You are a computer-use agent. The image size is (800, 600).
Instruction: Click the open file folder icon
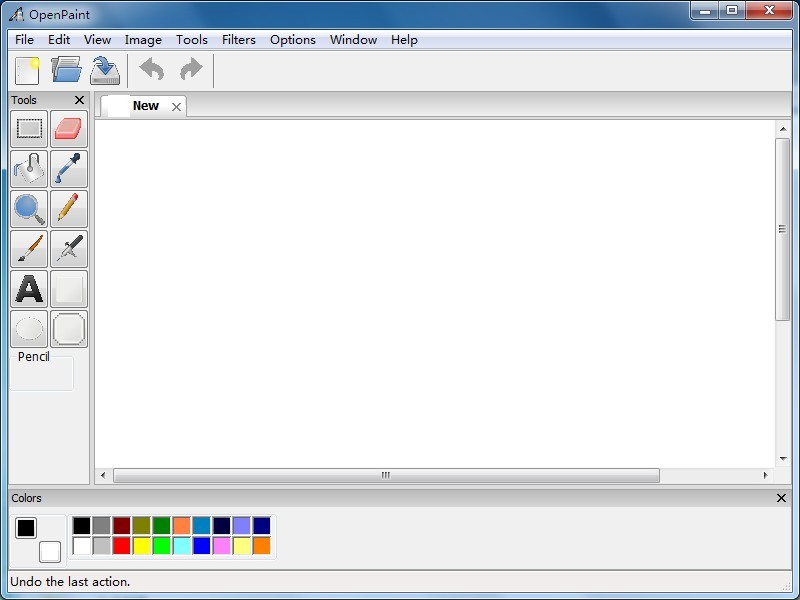coord(66,70)
